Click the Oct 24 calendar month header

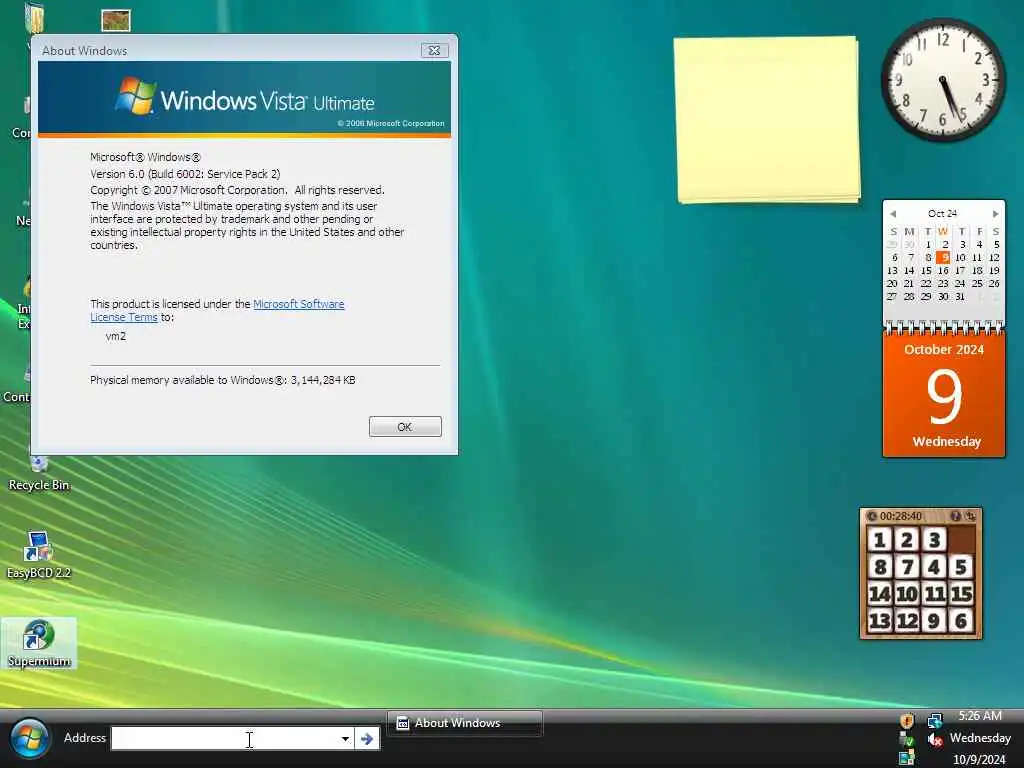click(942, 214)
